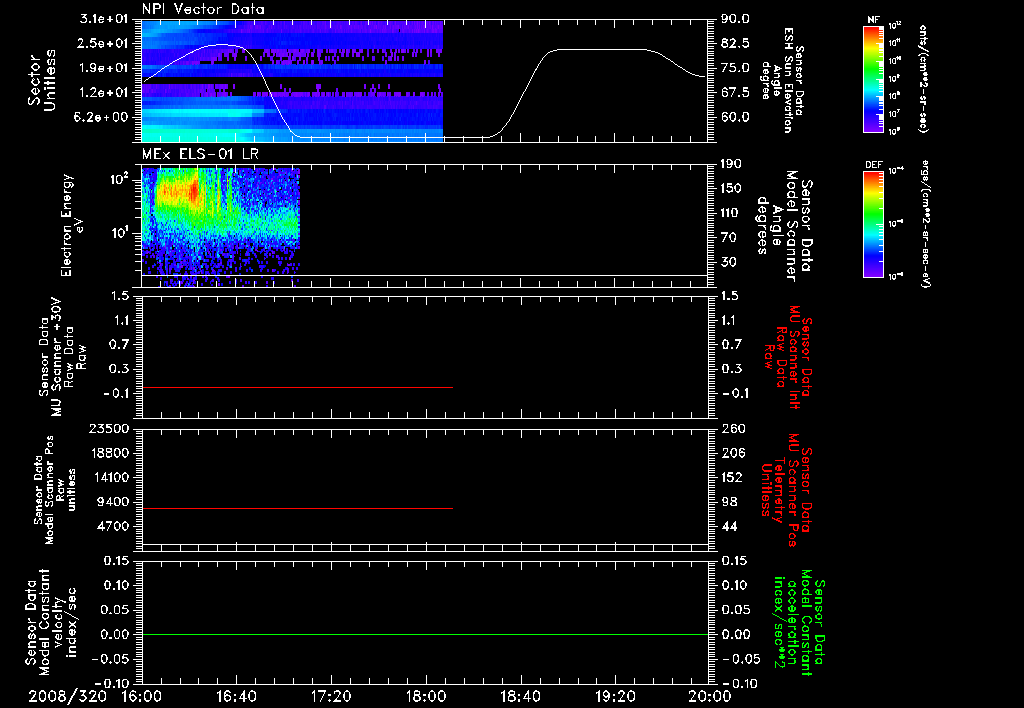Click the 0.15 tick on the acceleration axis

[x=735, y=560]
